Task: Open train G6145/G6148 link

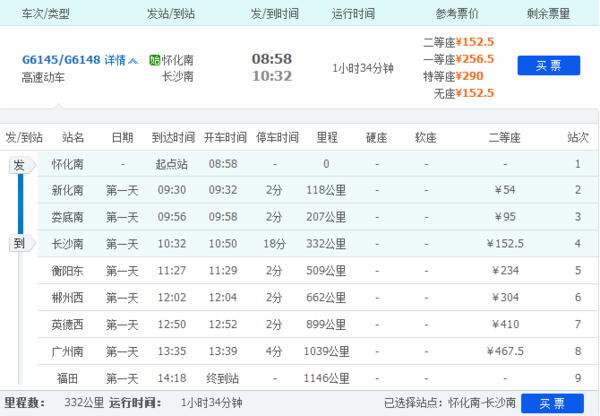Action: pos(60,60)
